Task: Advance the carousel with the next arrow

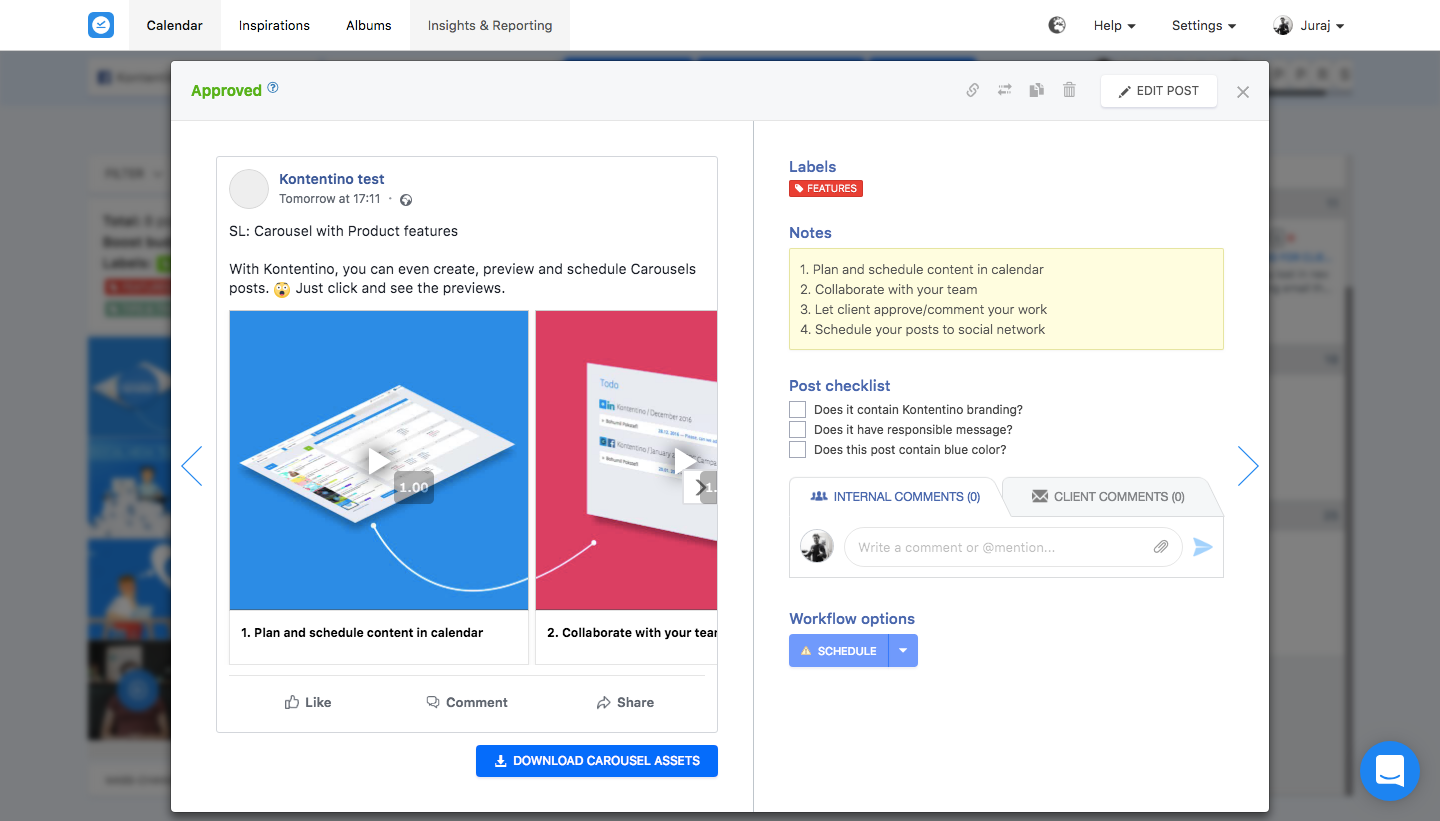Action: click(x=700, y=488)
